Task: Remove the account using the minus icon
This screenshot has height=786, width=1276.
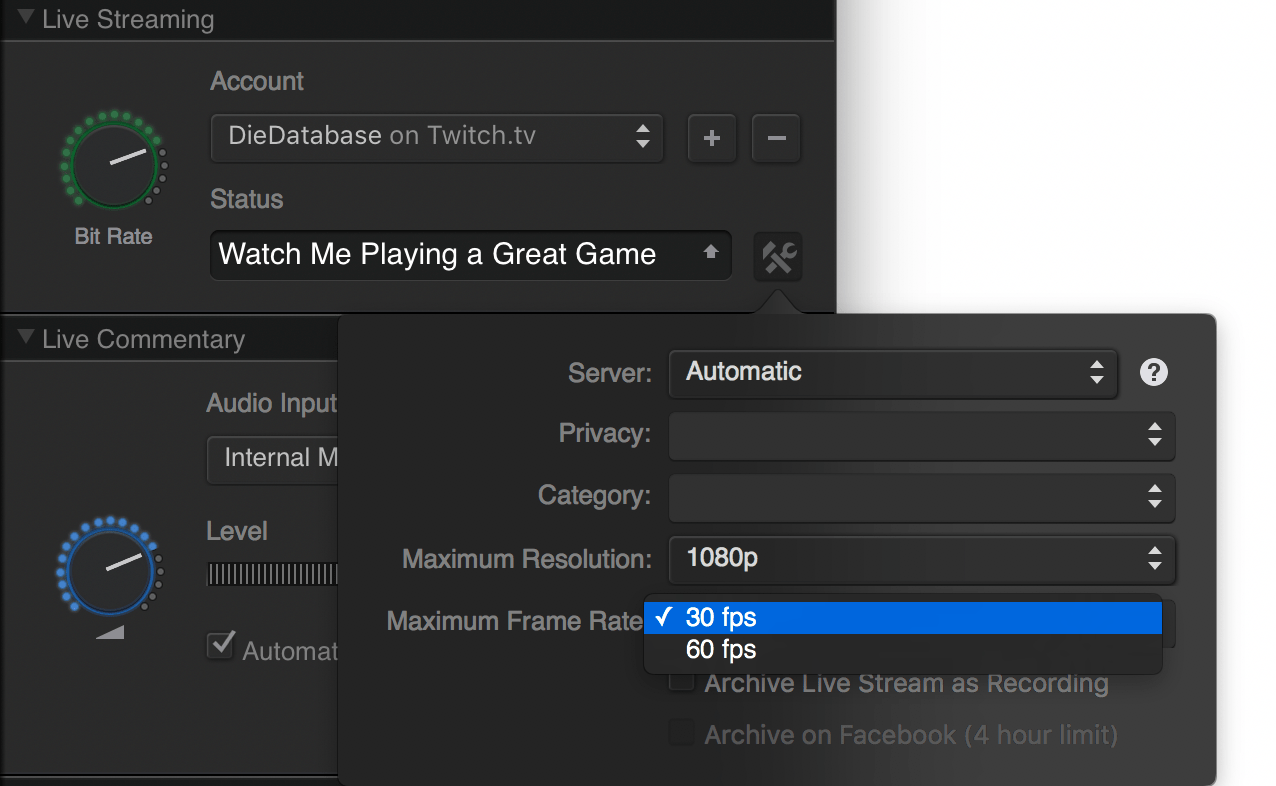Action: (776, 138)
